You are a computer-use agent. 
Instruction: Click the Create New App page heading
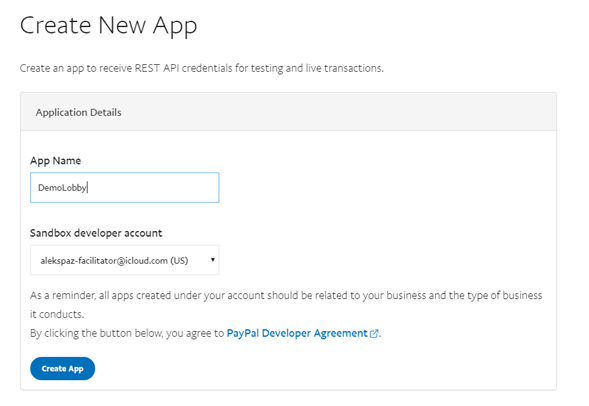point(109,26)
